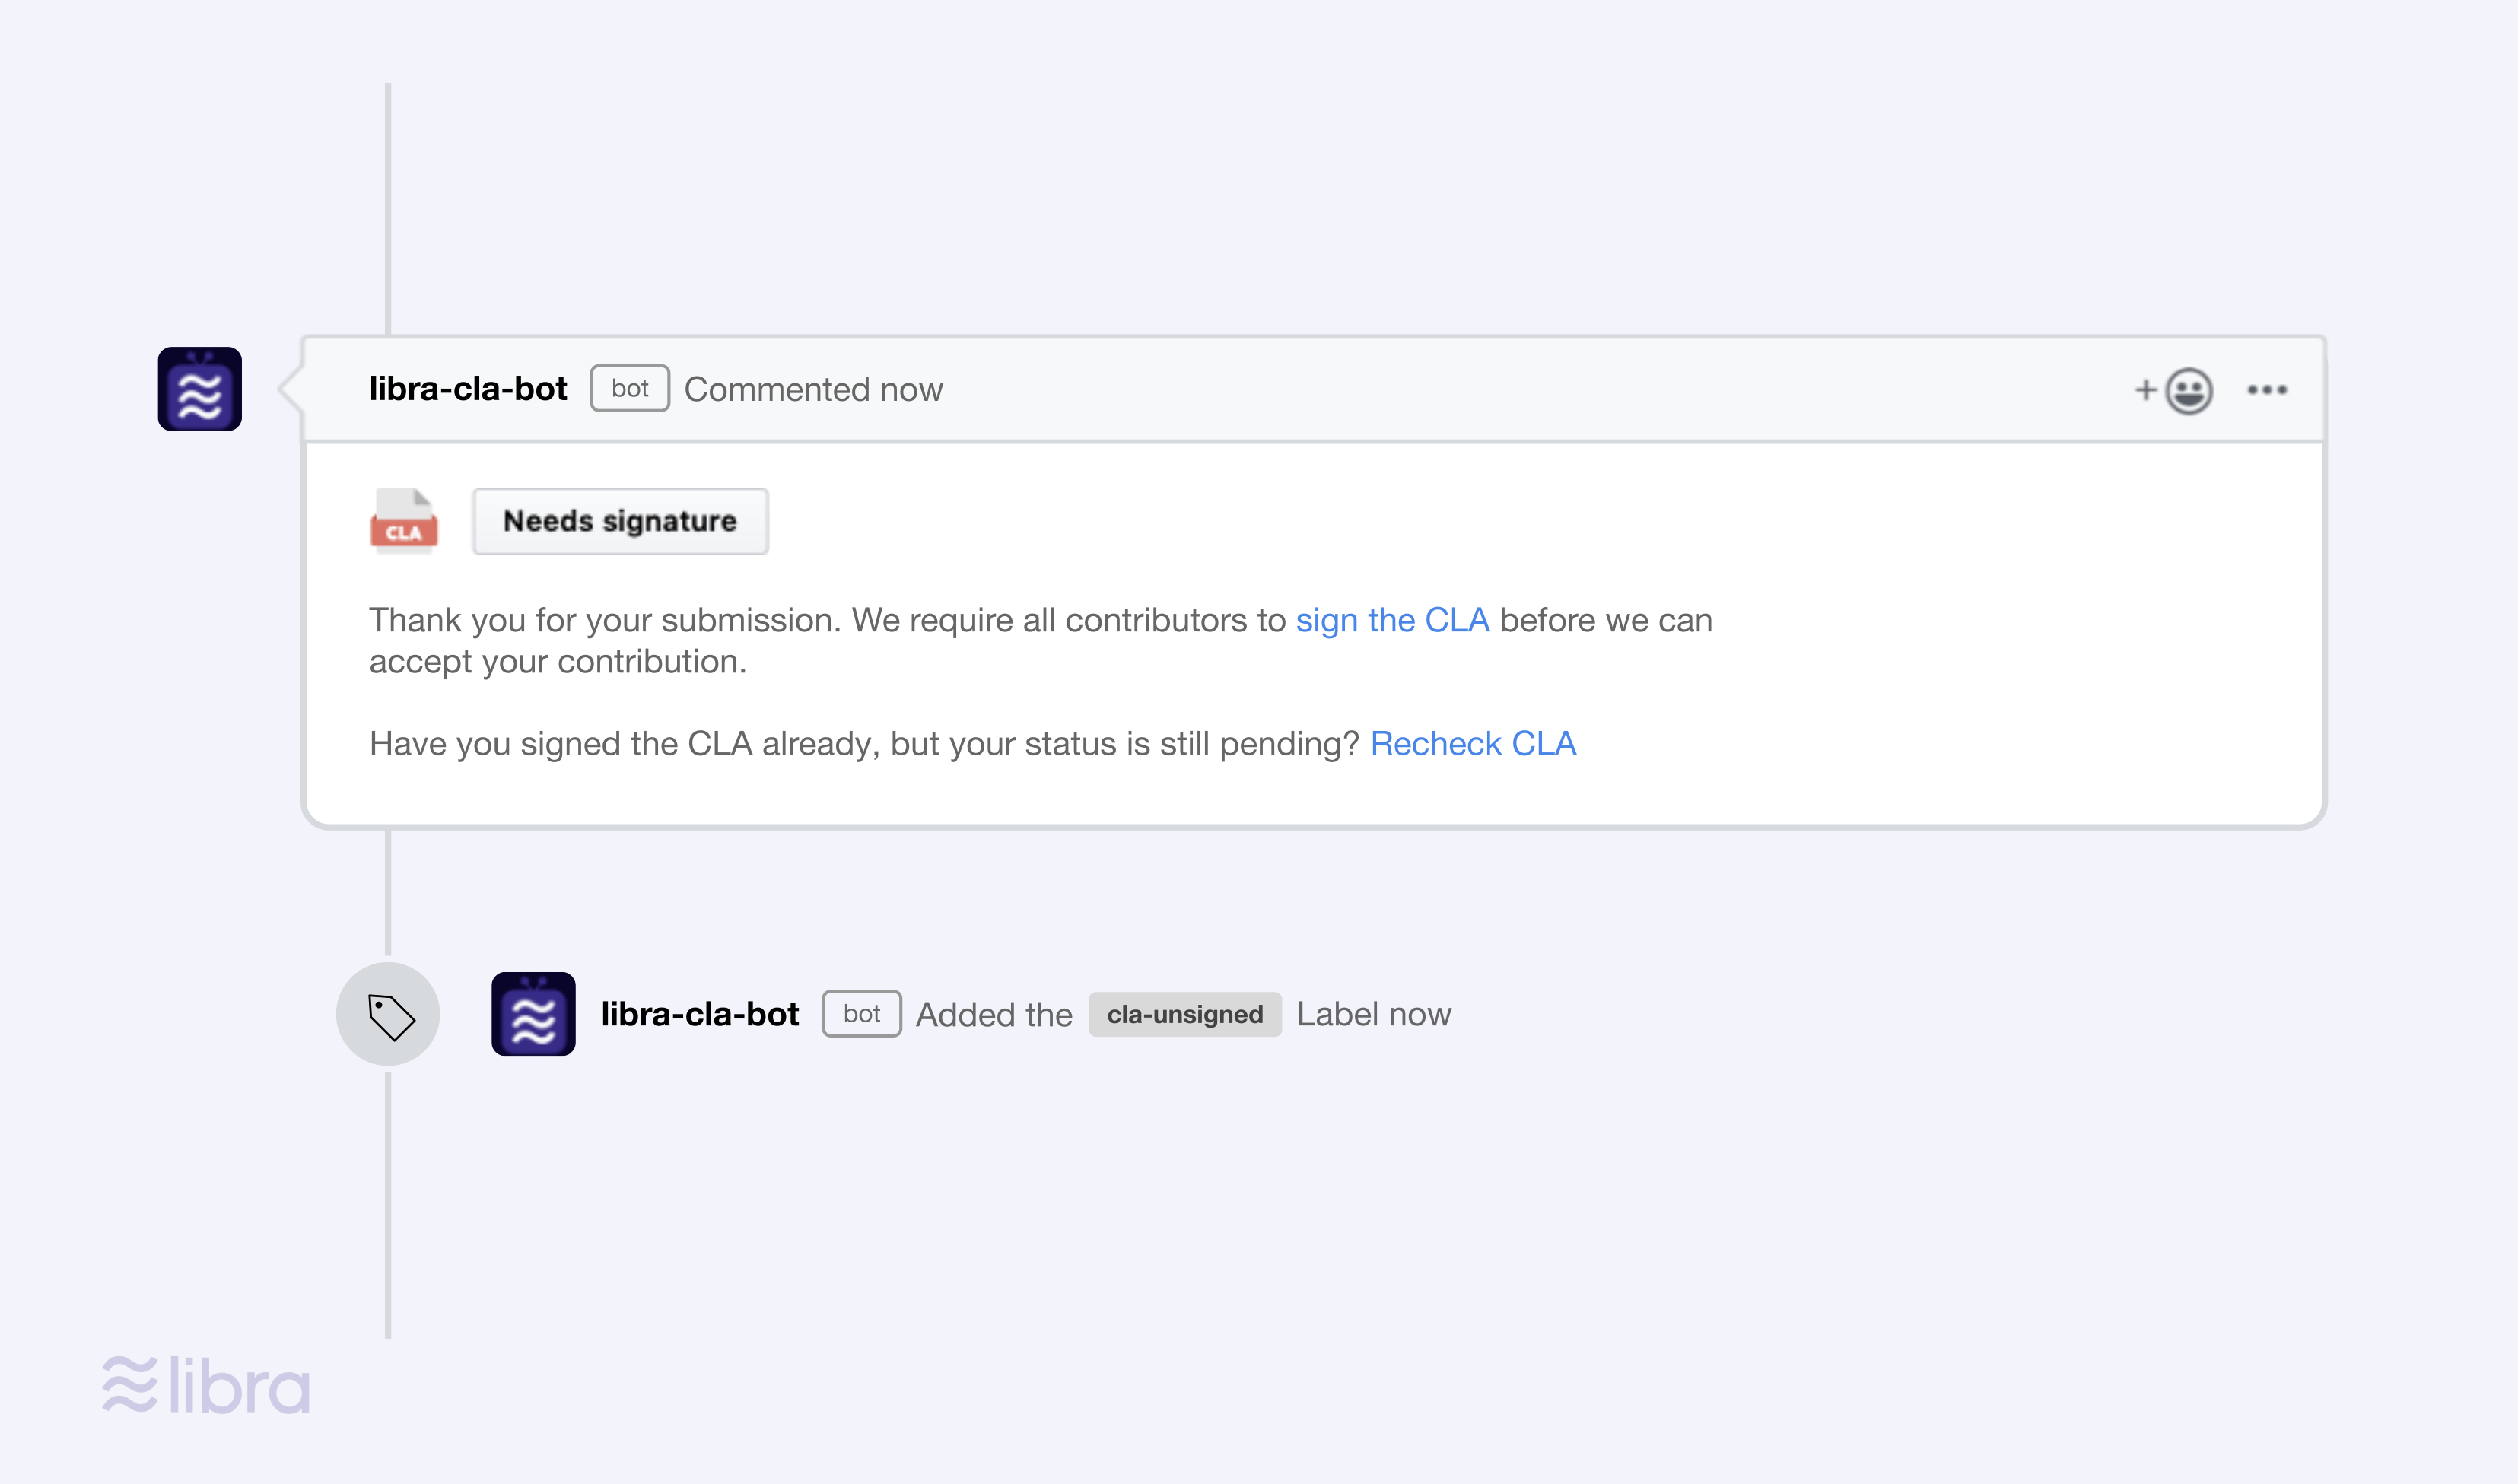Click the libra-cla-bot username on the comment
Viewport: 2518px width, 1484px height.
[469, 388]
